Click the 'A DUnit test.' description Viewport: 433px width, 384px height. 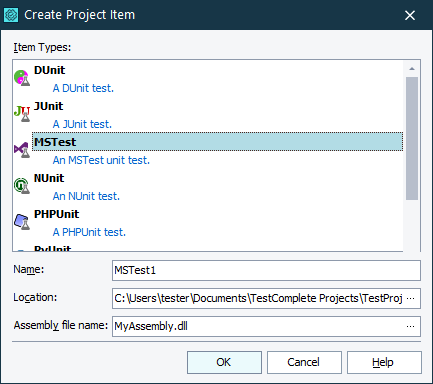pyautogui.click(x=83, y=88)
